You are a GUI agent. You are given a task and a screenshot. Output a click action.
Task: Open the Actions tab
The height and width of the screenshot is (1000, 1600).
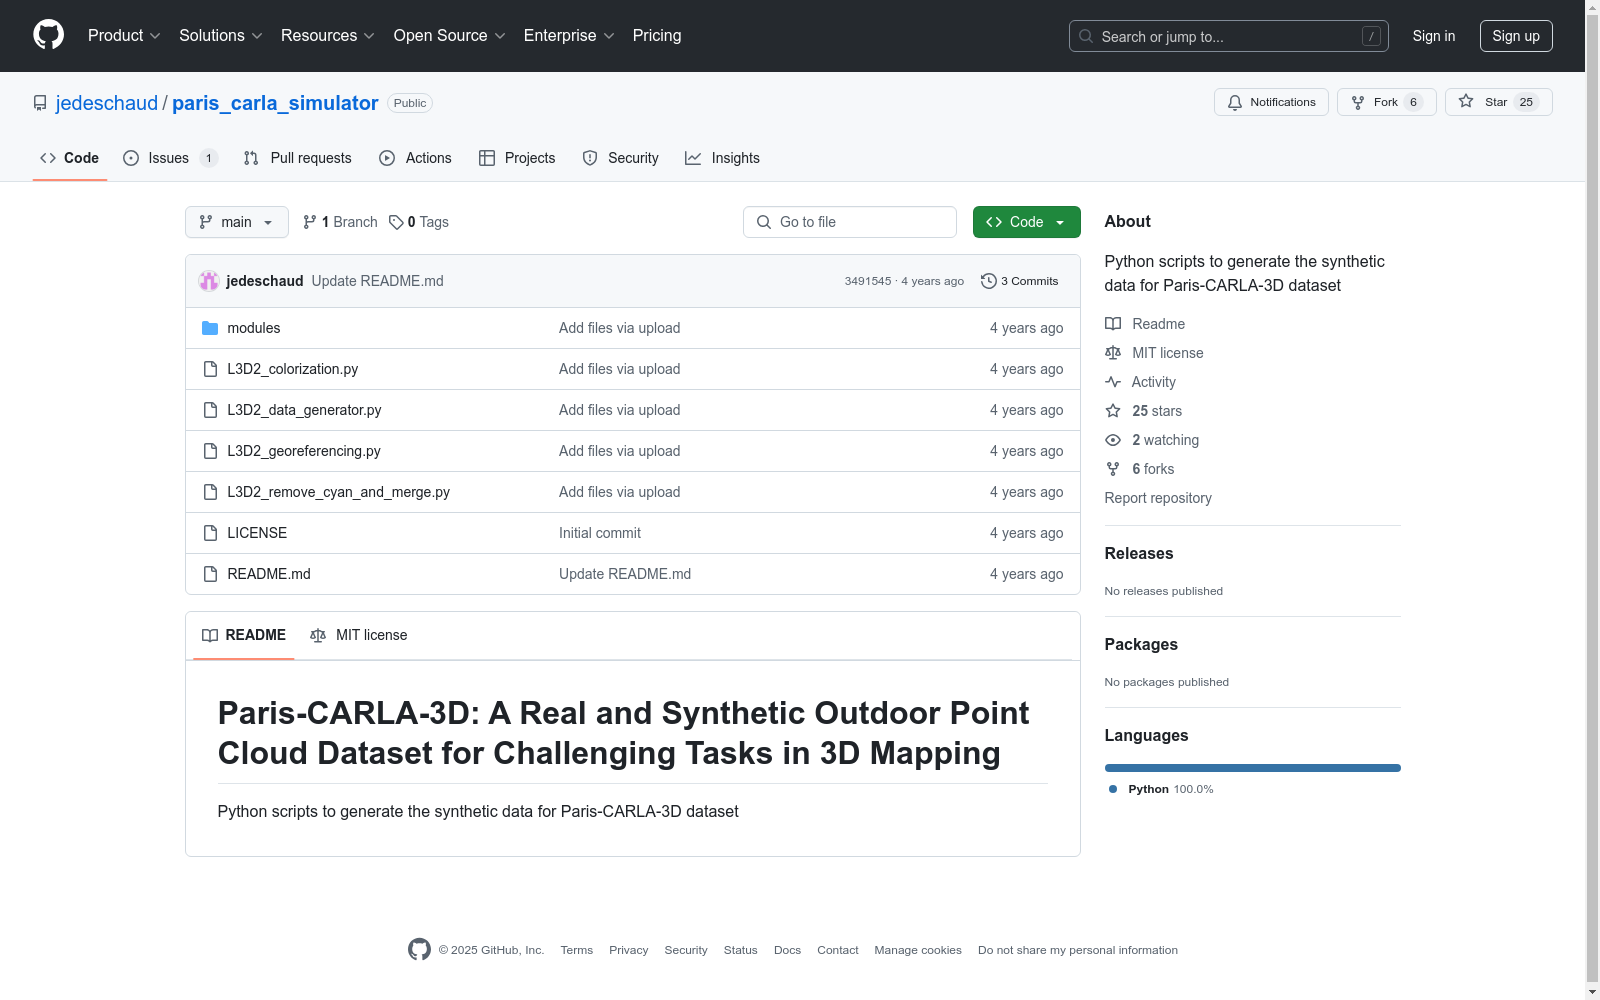pos(416,158)
